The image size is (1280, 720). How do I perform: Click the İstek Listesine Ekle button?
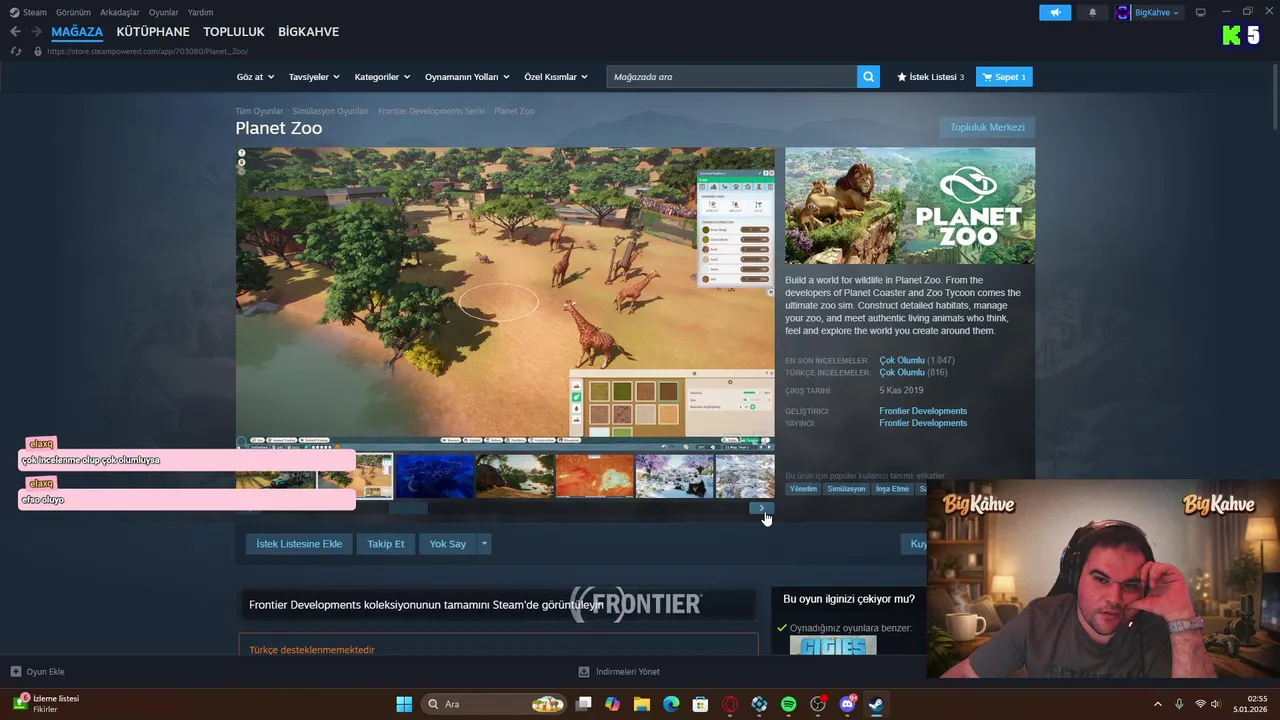(299, 544)
